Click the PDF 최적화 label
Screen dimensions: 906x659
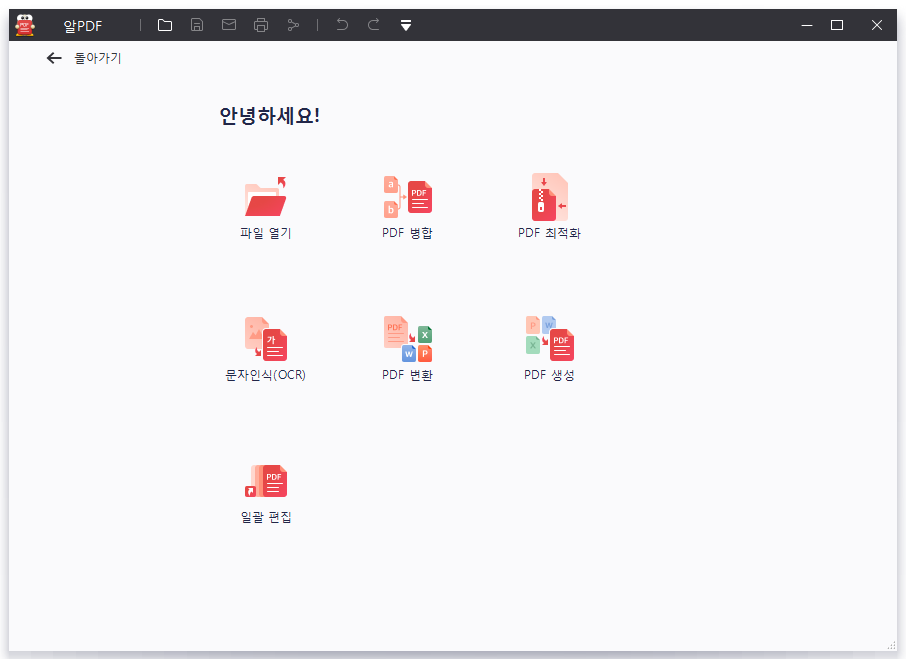click(x=549, y=233)
